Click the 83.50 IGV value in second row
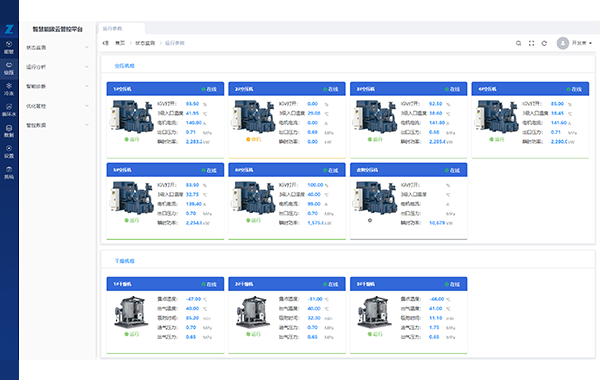Viewport: 600px width, 380px height. tap(192, 185)
